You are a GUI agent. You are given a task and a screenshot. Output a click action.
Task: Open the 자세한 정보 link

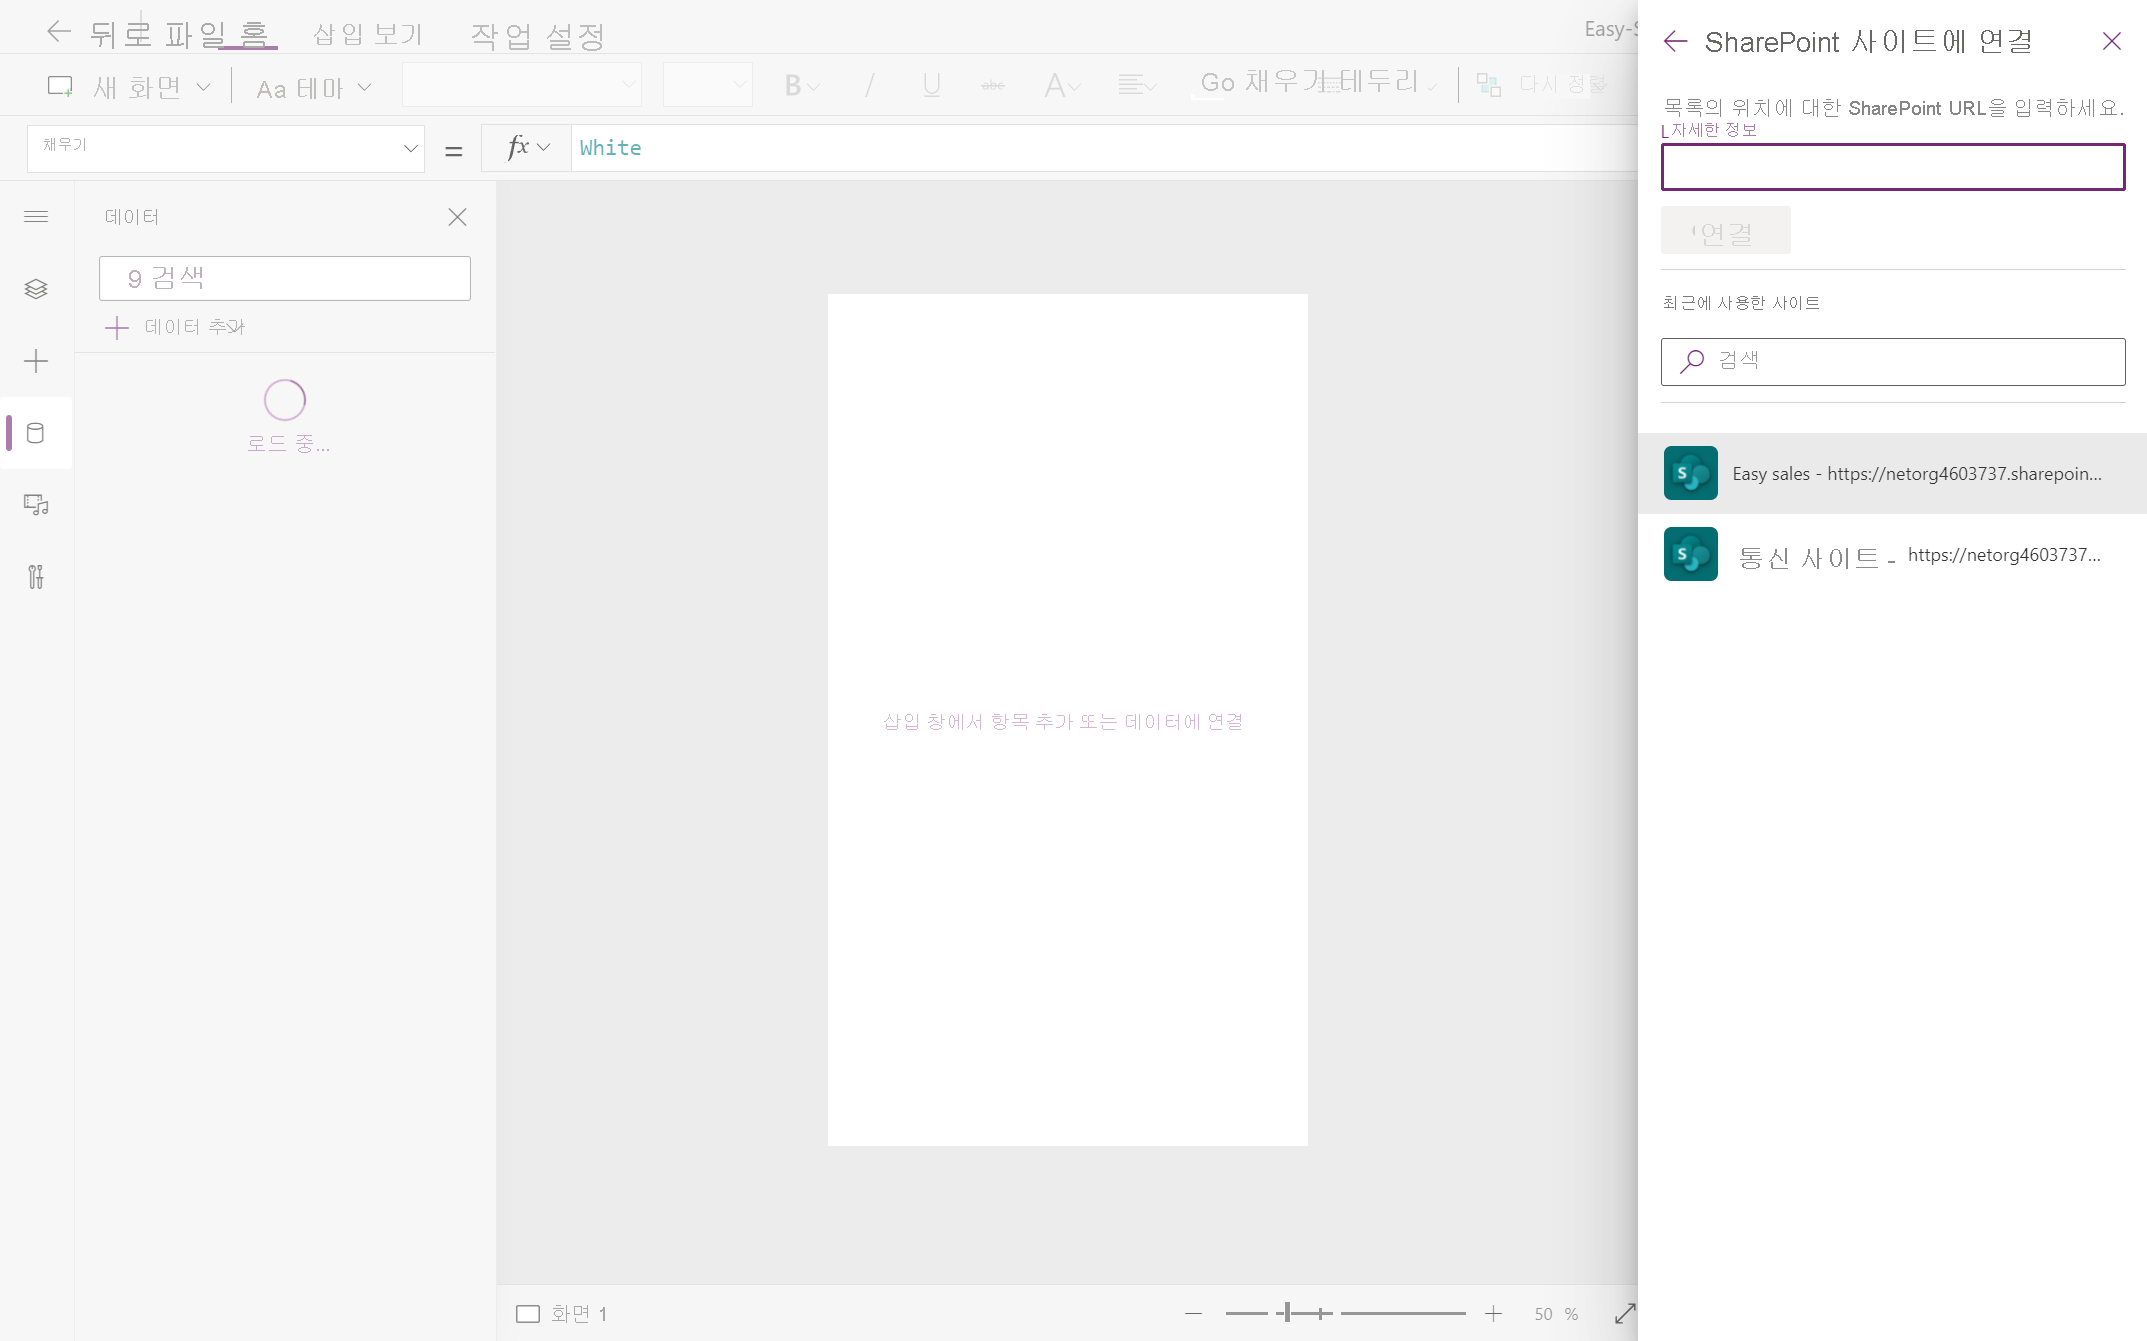(x=1713, y=130)
